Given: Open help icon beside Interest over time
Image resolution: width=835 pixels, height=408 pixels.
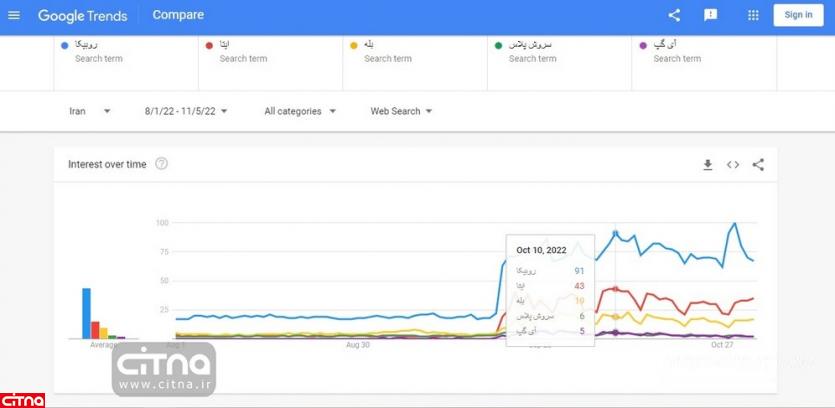Looking at the screenshot, I should tap(161, 164).
